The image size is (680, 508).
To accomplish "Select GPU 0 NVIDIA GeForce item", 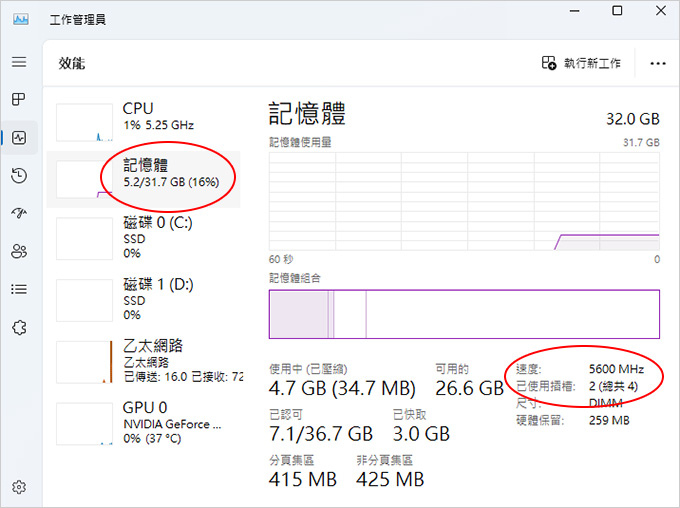I will (x=143, y=423).
